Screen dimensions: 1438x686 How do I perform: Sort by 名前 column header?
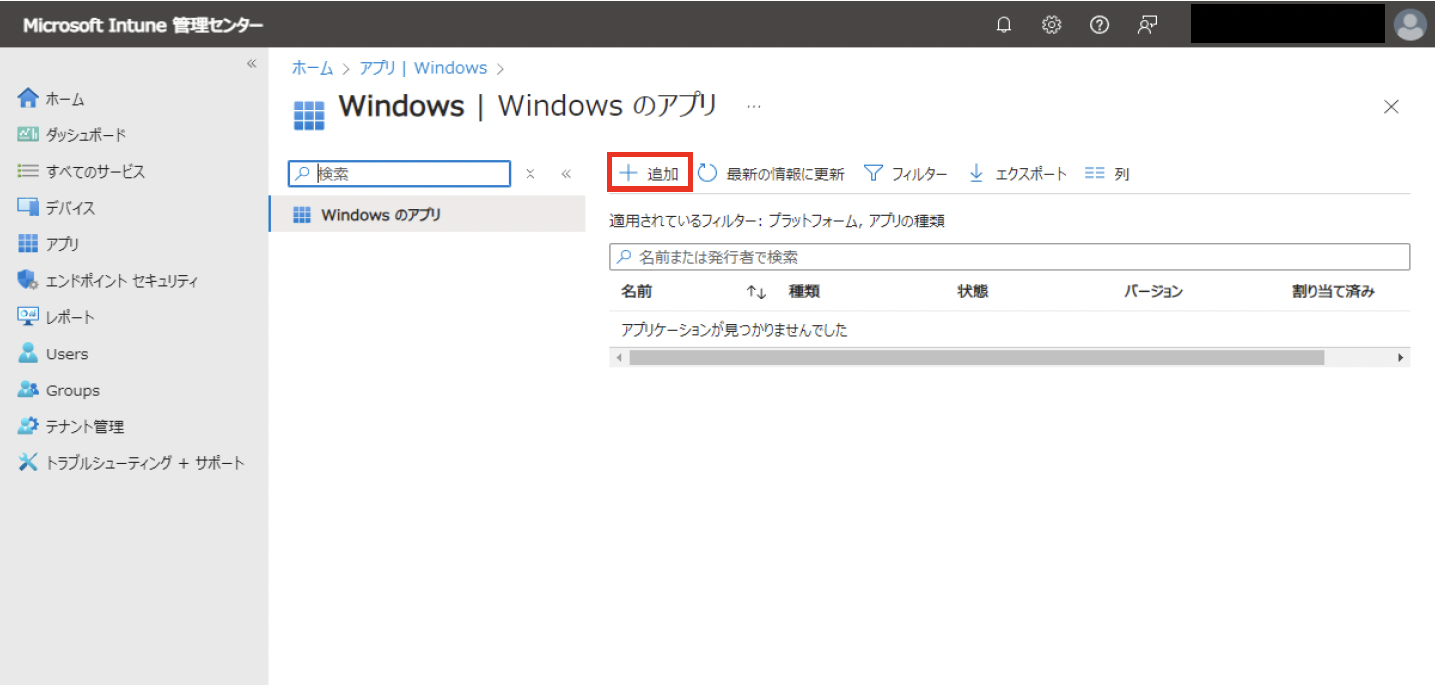click(x=636, y=292)
